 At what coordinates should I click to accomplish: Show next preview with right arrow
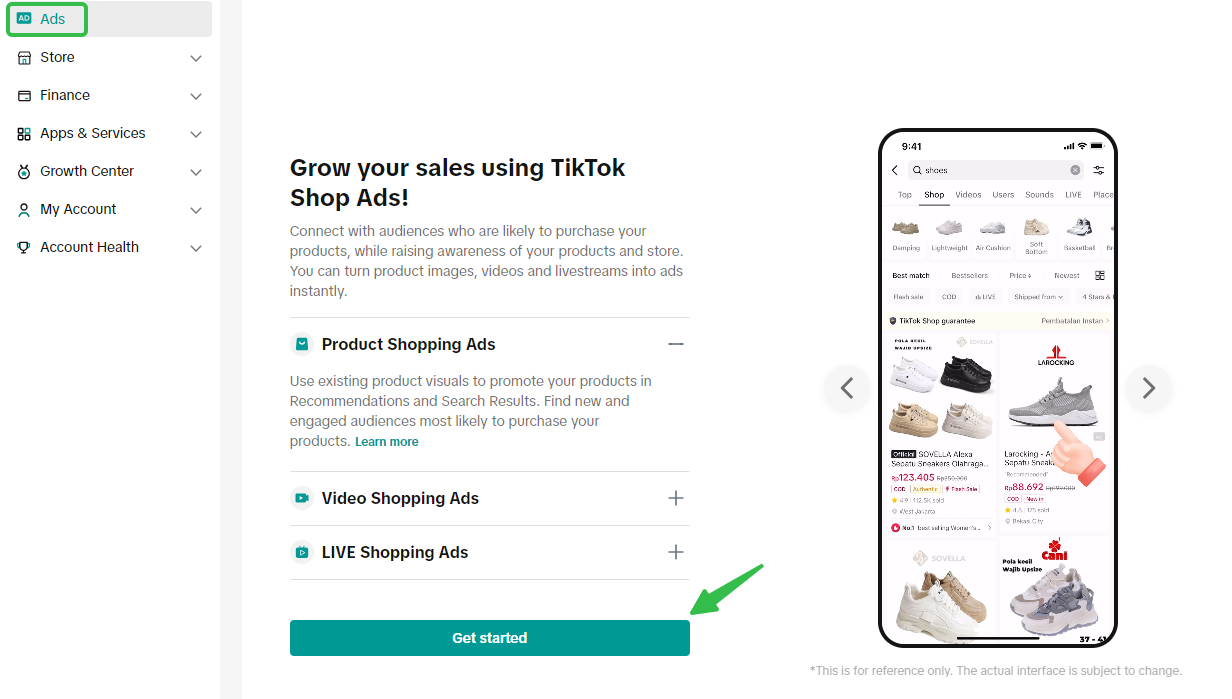tap(1148, 388)
